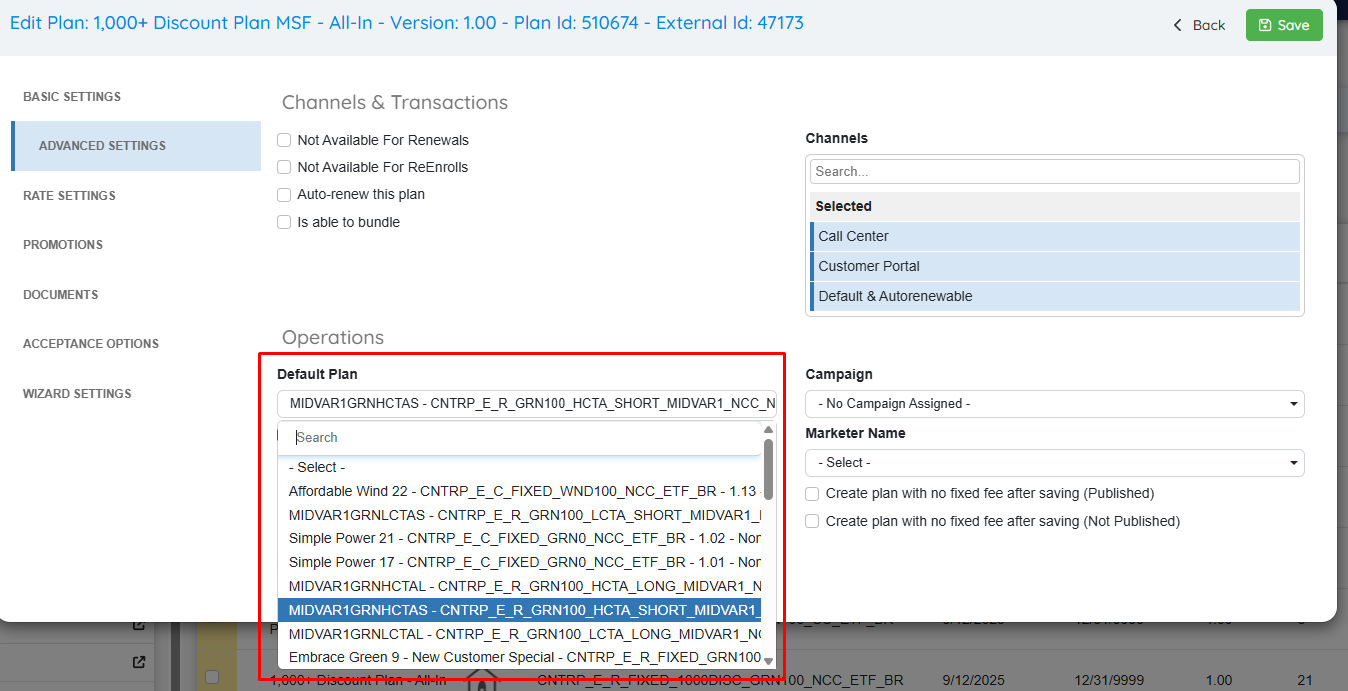
Task: Open the Rate Settings section
Action: pyautogui.click(x=70, y=196)
